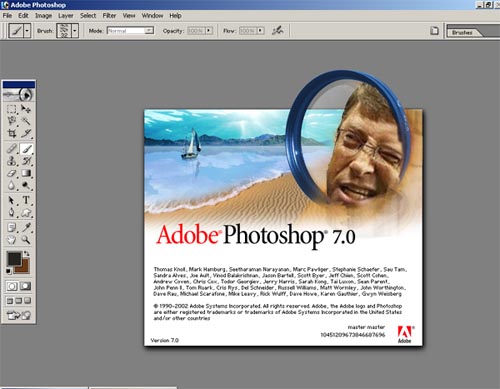Choose Full Screen mode
Viewport: 500px width, 389px height.
pos(27,301)
